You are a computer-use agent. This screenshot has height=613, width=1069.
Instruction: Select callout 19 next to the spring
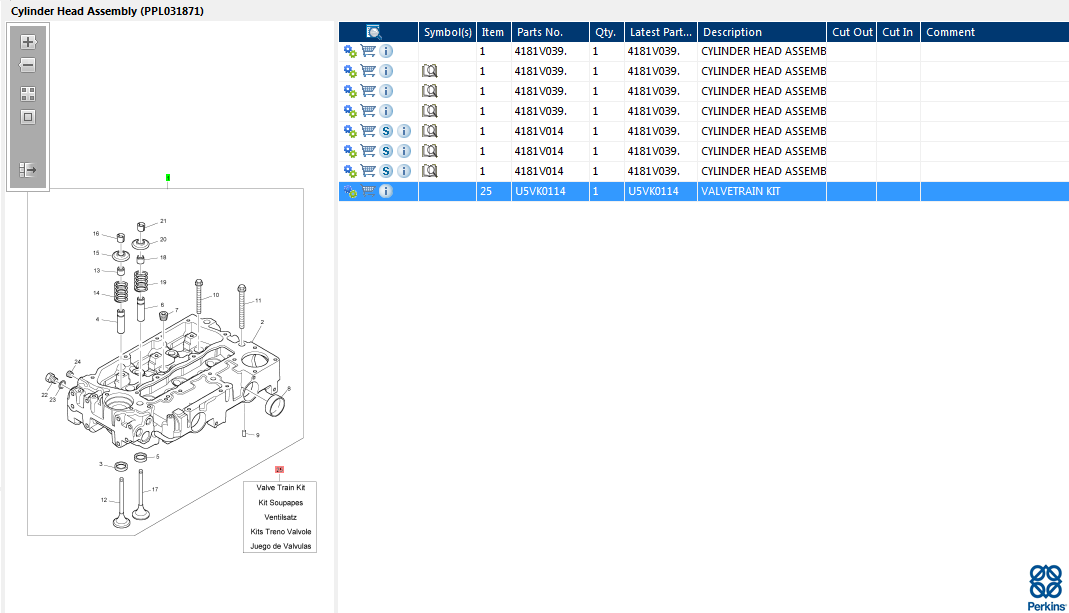click(x=163, y=282)
